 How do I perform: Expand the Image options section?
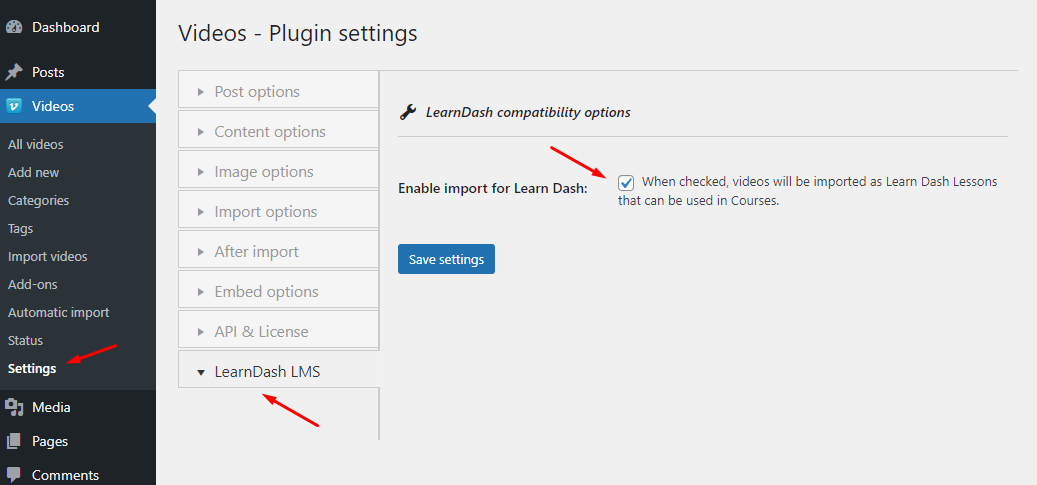coord(278,172)
